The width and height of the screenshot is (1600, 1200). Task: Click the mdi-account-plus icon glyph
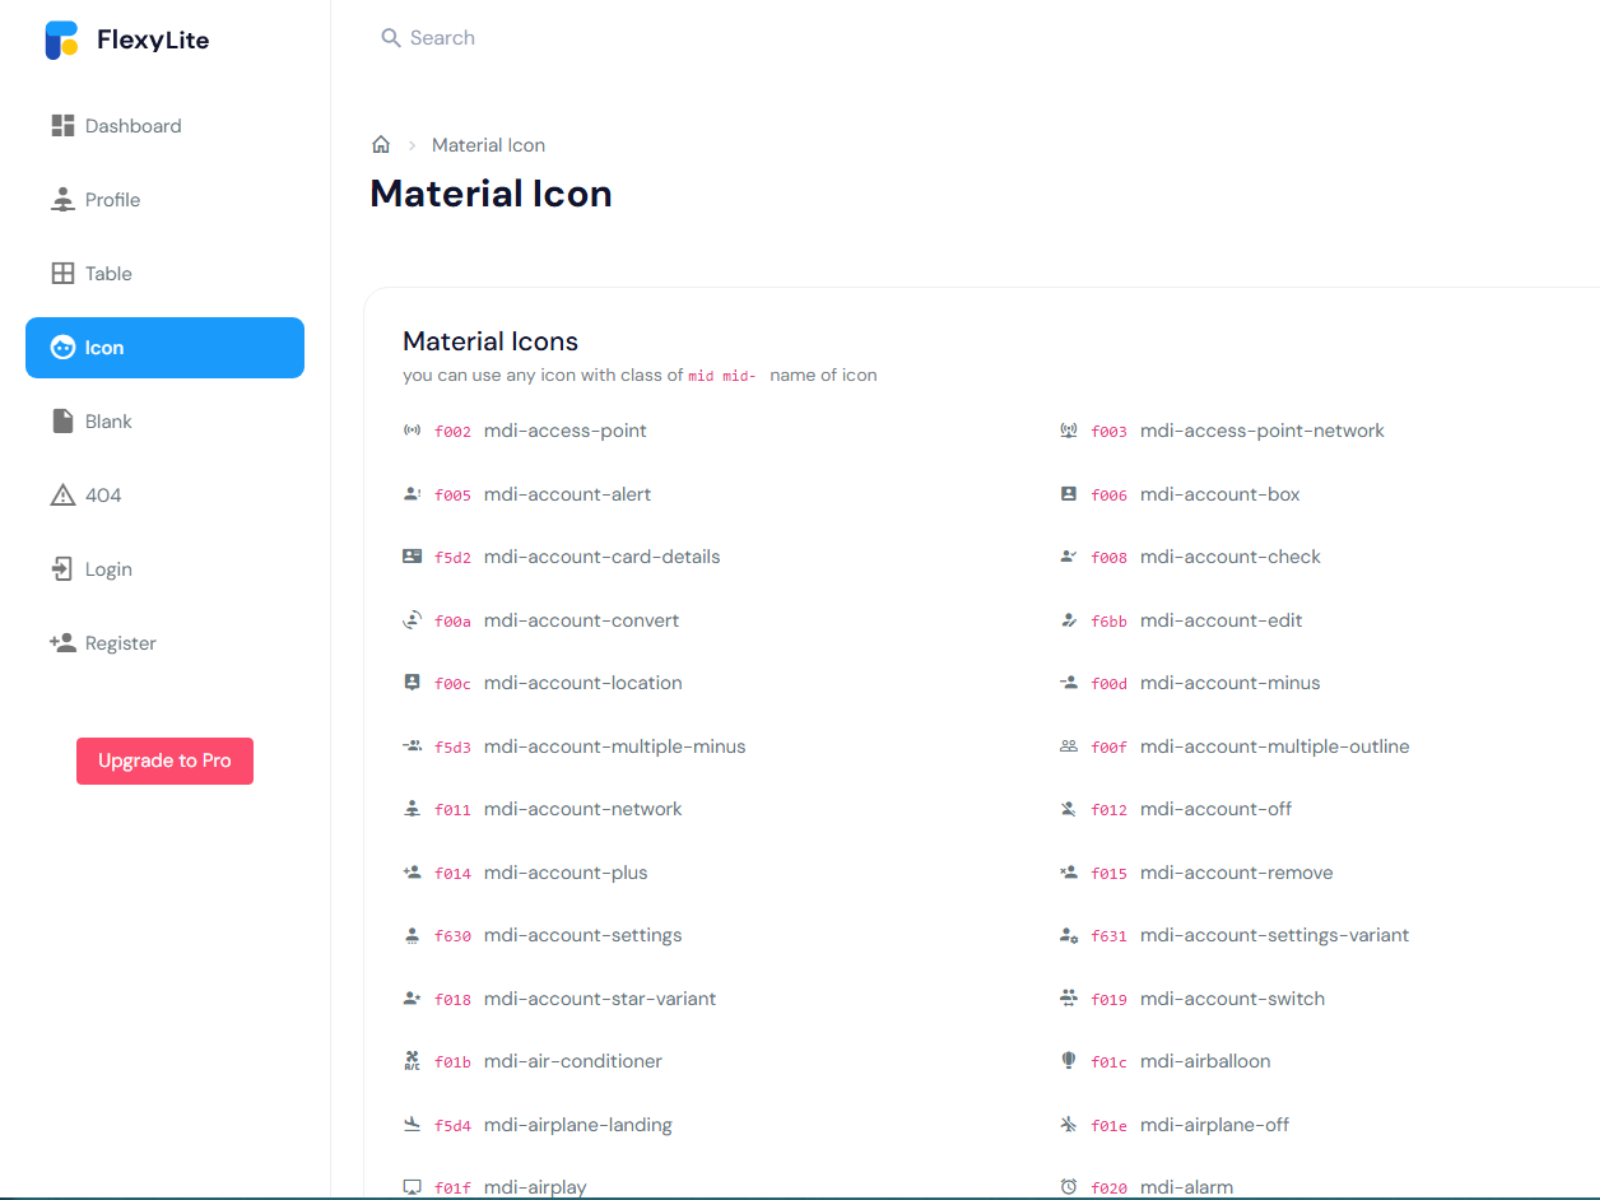tap(412, 872)
